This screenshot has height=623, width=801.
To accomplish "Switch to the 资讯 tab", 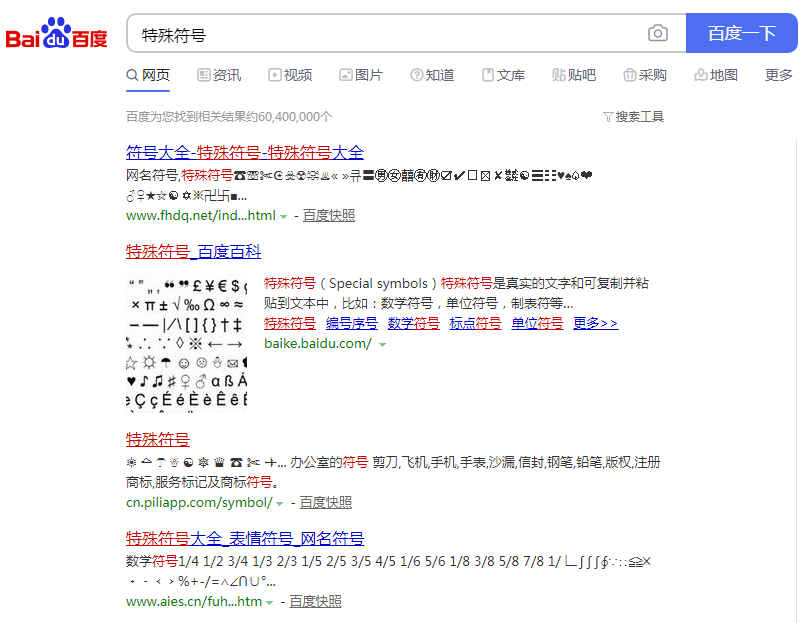I will (219, 75).
